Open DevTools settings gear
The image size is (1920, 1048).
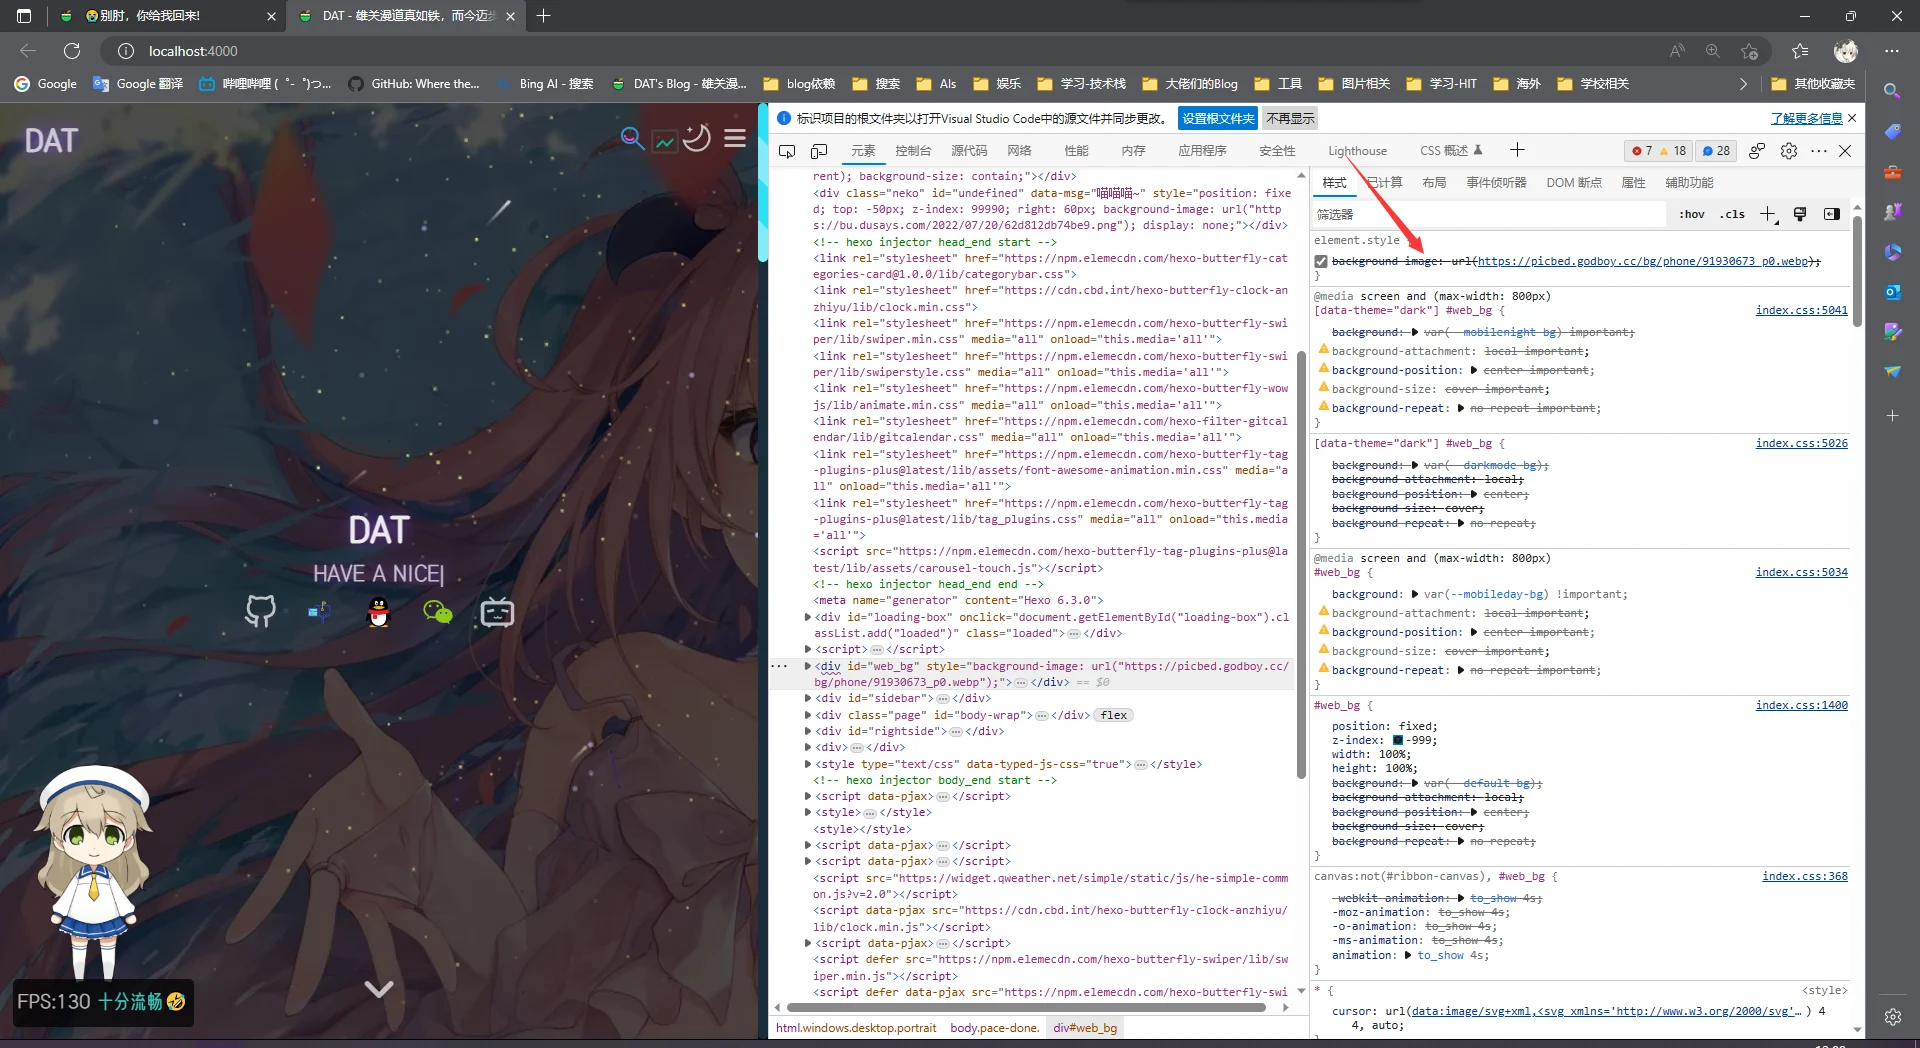click(x=1789, y=151)
